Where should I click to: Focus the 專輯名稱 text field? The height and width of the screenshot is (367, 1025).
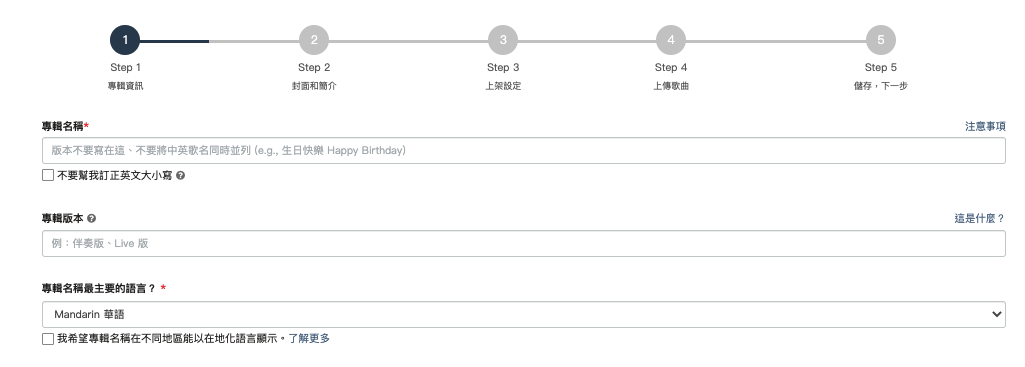click(524, 150)
